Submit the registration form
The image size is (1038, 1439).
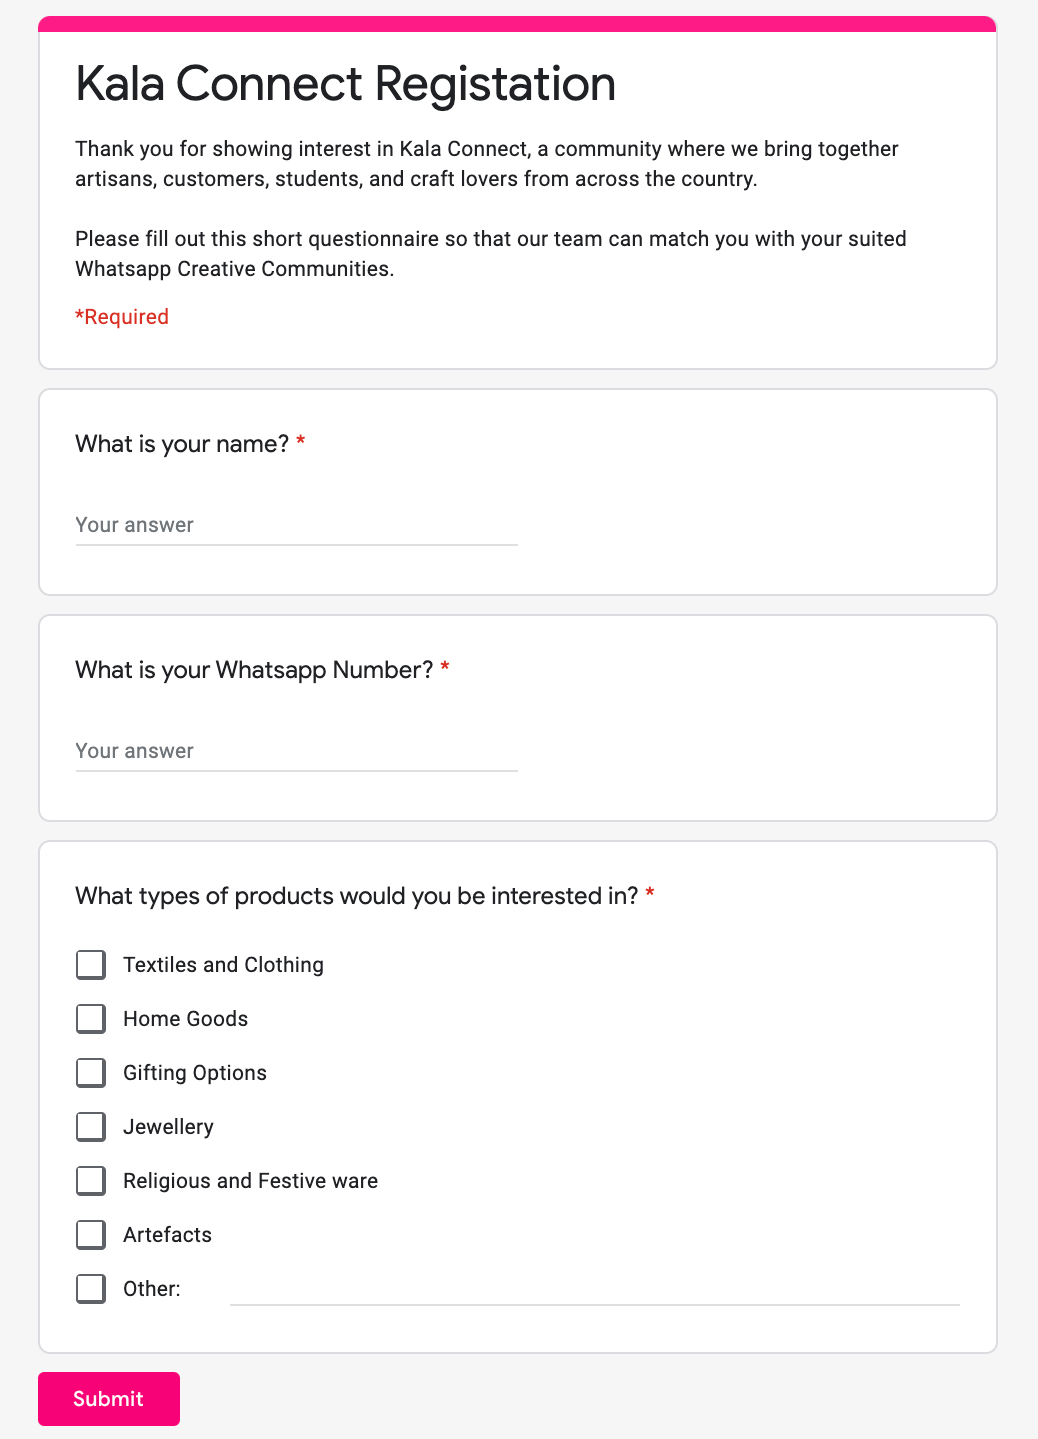(109, 1399)
